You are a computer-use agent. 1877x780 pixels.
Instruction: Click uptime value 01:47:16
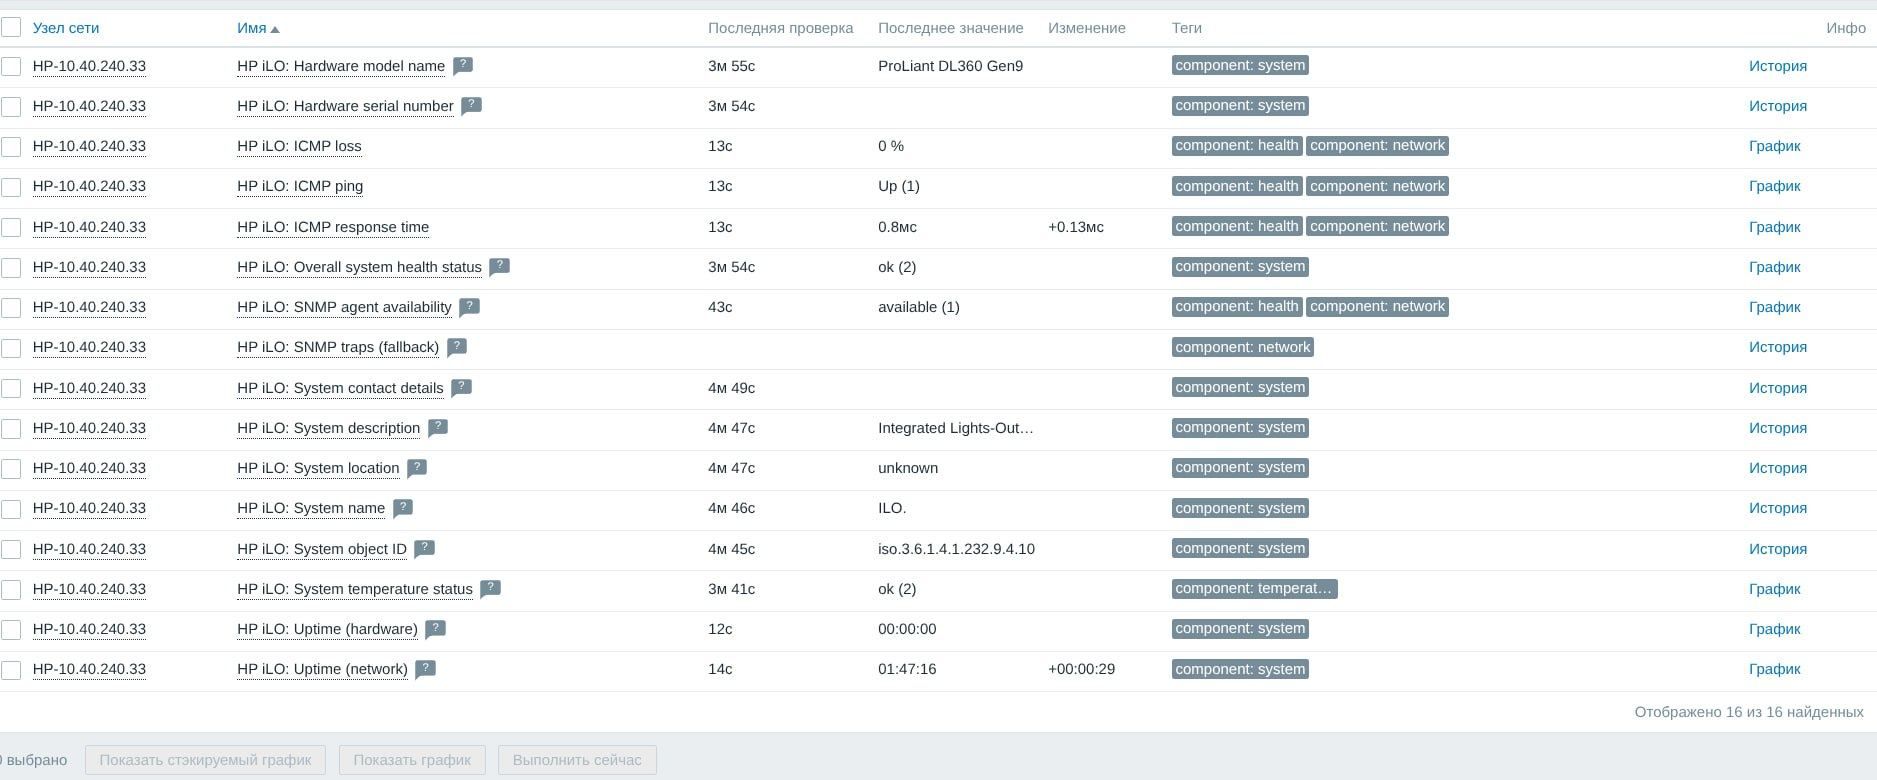click(x=907, y=669)
